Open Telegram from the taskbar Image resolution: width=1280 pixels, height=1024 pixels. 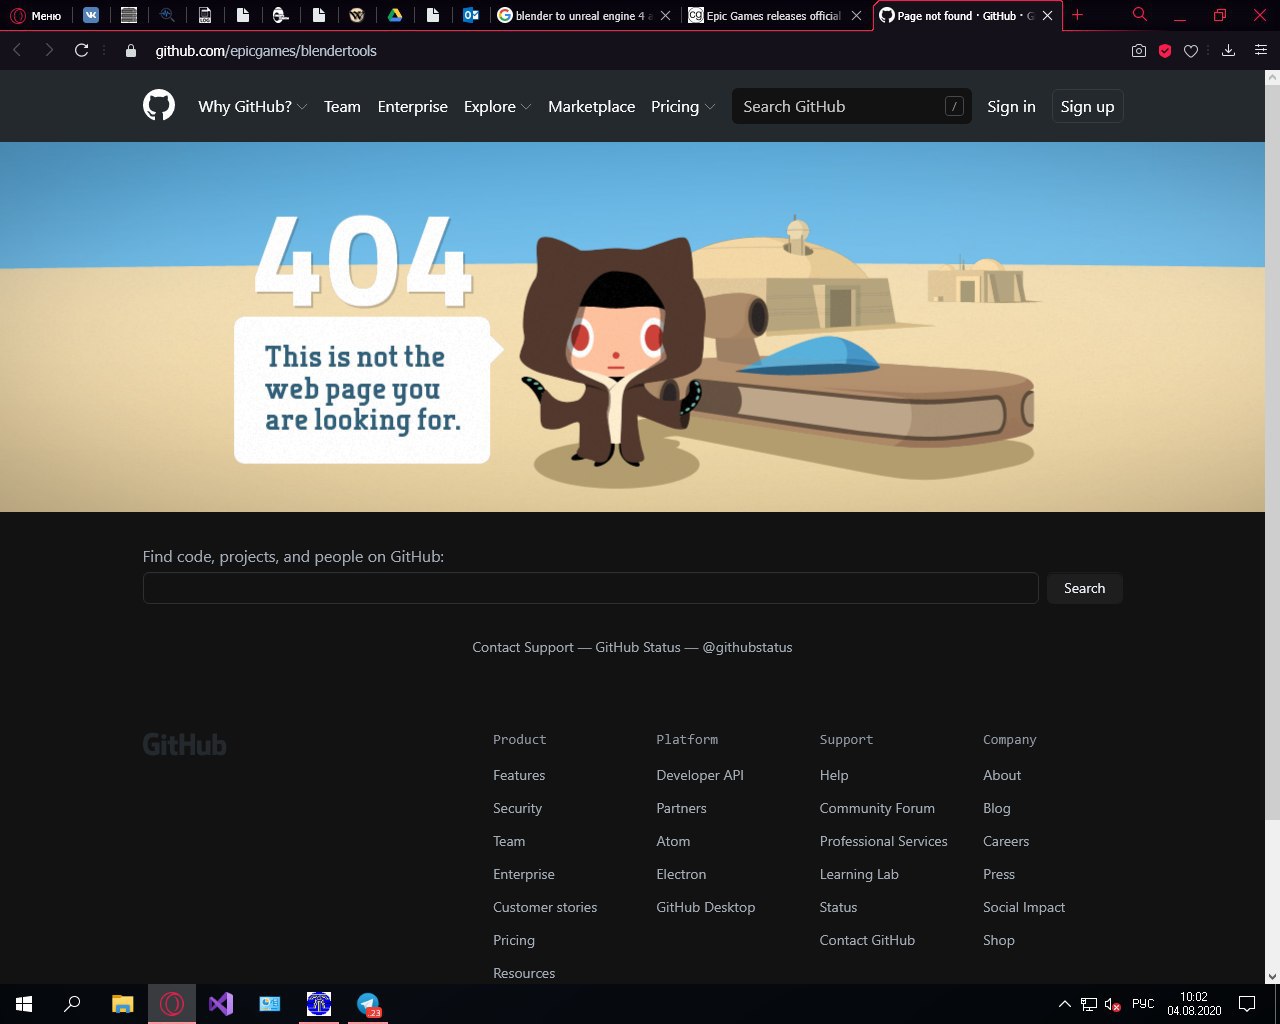point(369,1004)
